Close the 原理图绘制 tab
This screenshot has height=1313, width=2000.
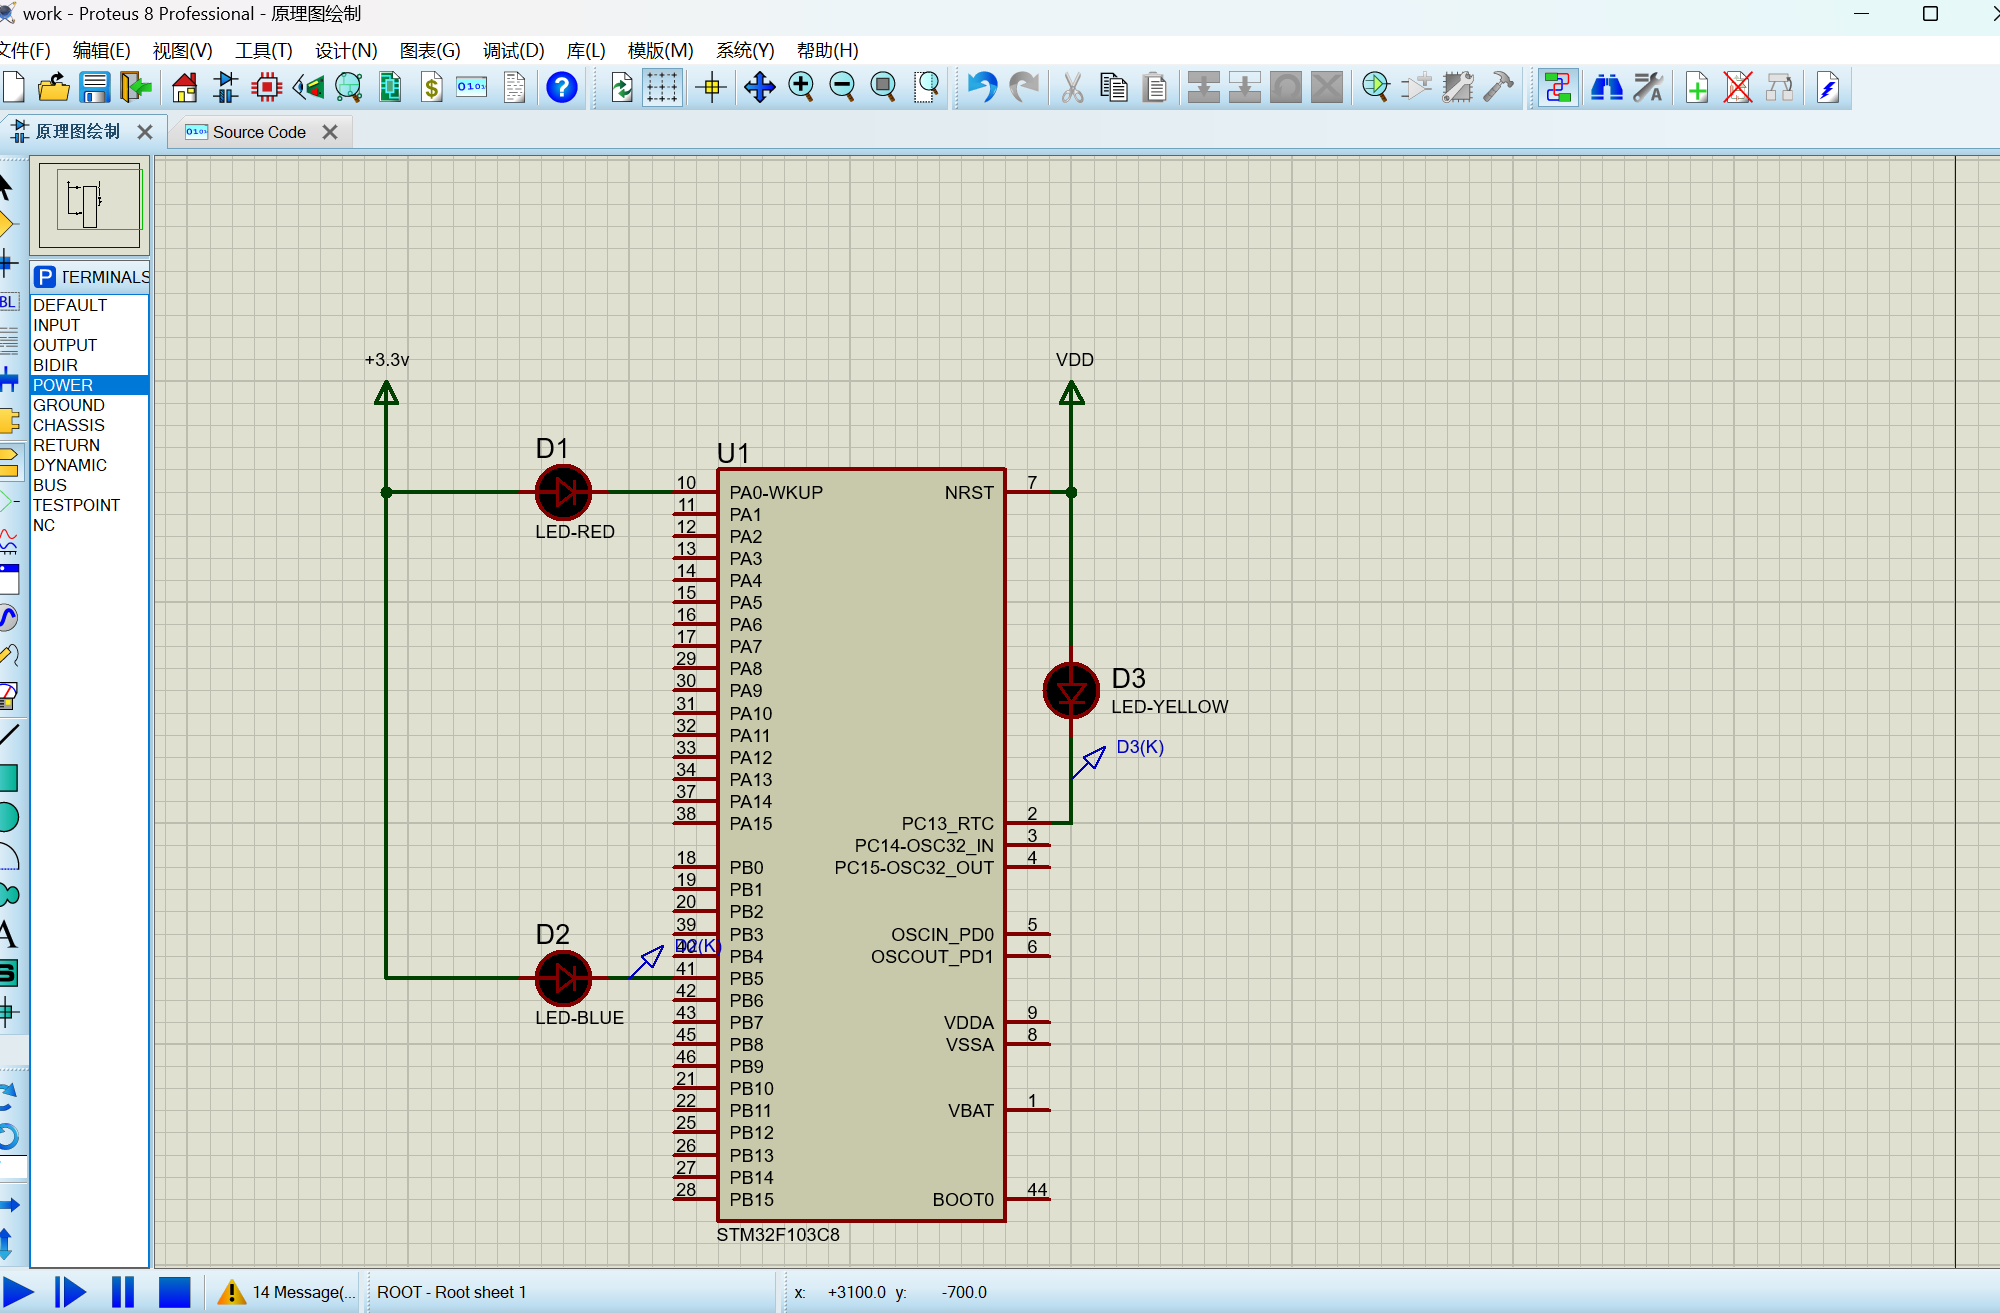tap(145, 132)
